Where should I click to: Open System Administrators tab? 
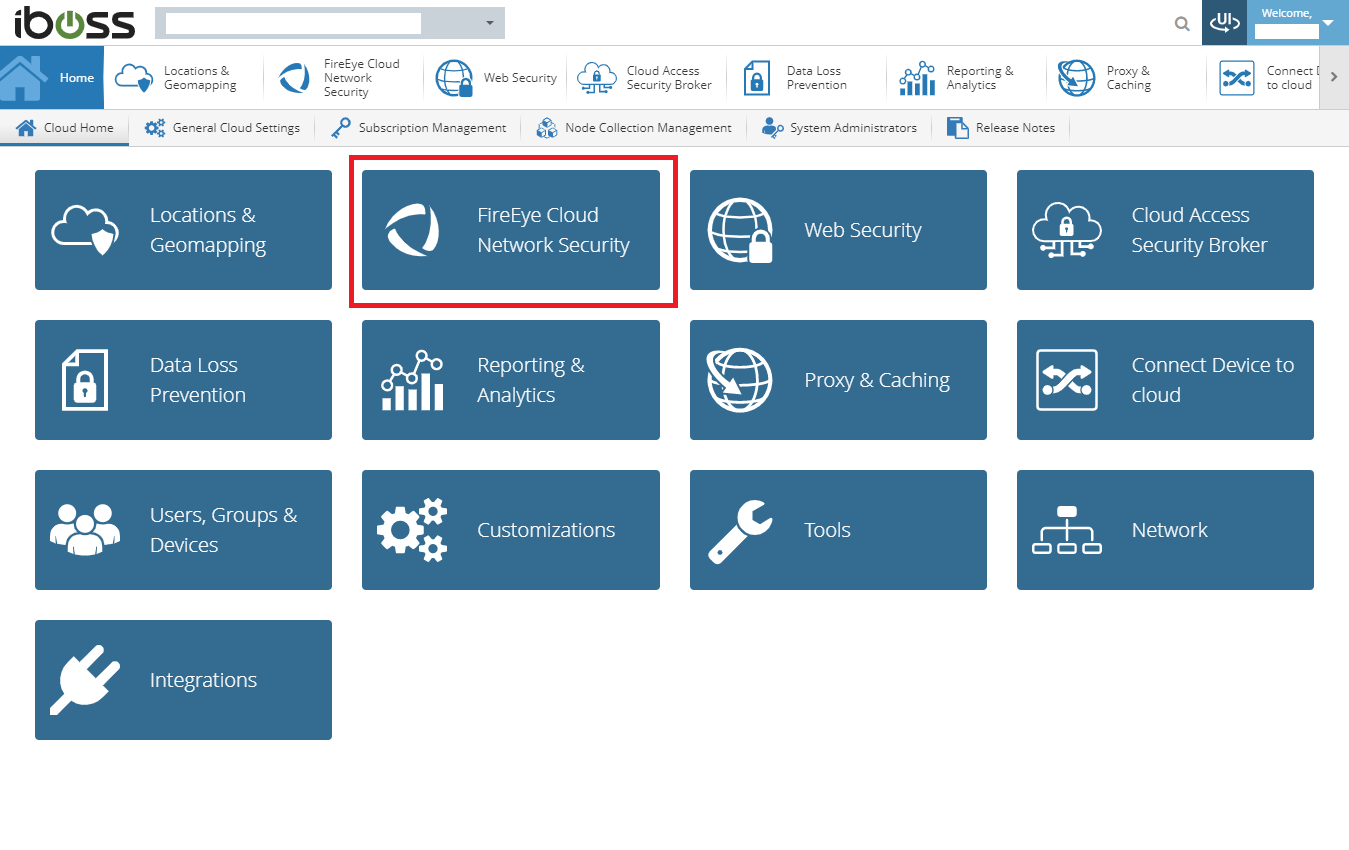[x=839, y=128]
